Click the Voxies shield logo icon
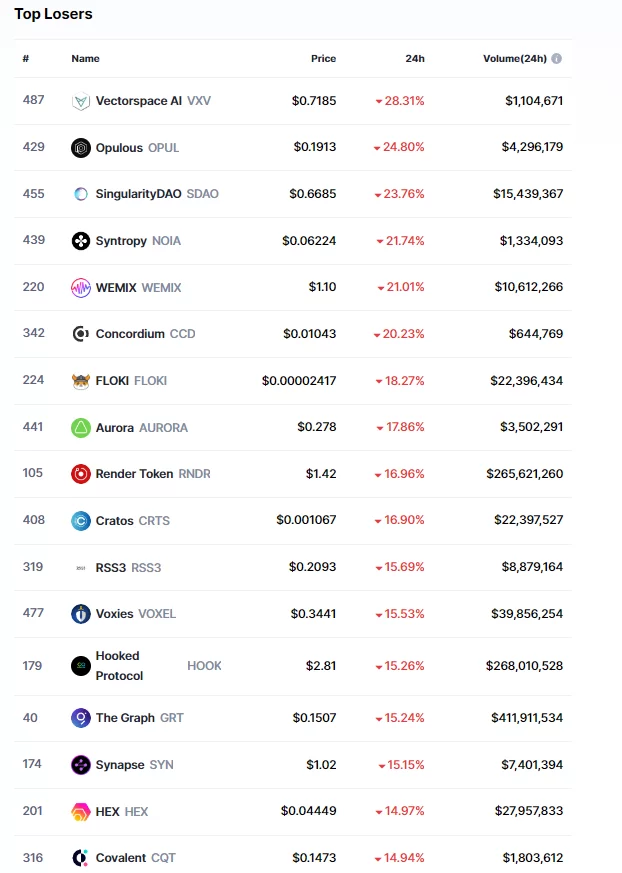The height and width of the screenshot is (873, 622). pos(81,614)
